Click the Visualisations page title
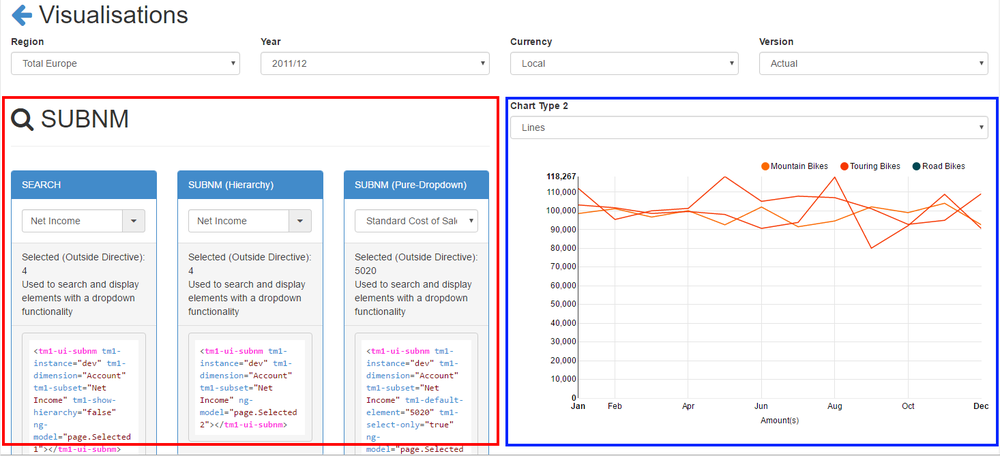 (113, 16)
